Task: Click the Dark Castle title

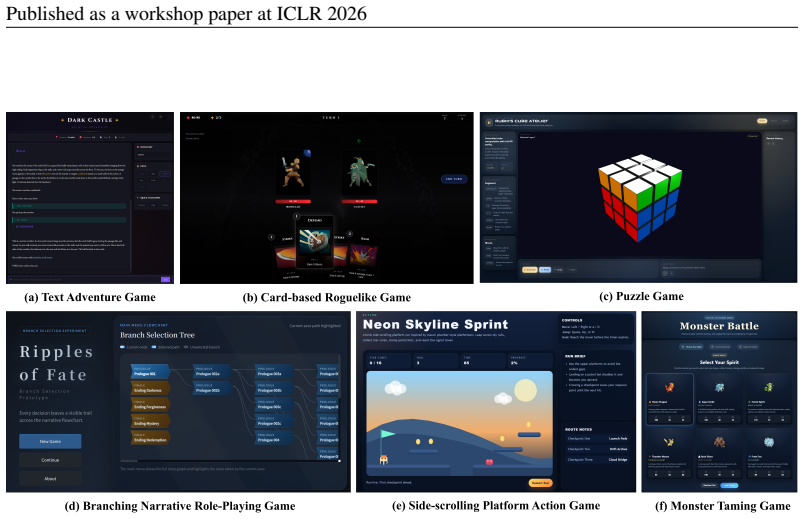Action: pos(90,120)
